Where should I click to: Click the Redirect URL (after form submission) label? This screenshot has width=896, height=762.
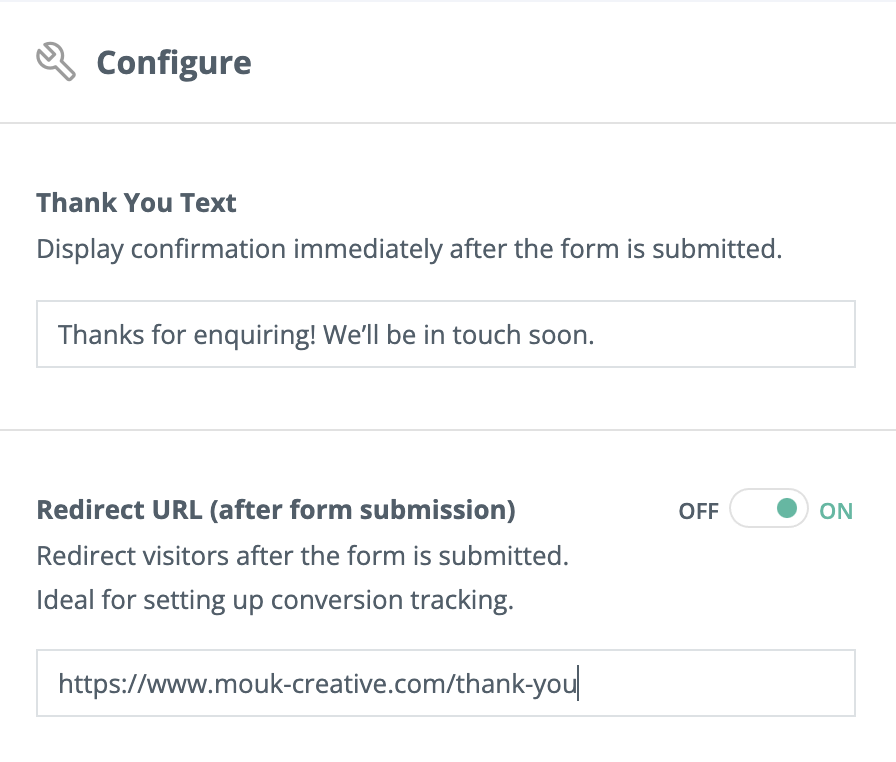click(276, 510)
